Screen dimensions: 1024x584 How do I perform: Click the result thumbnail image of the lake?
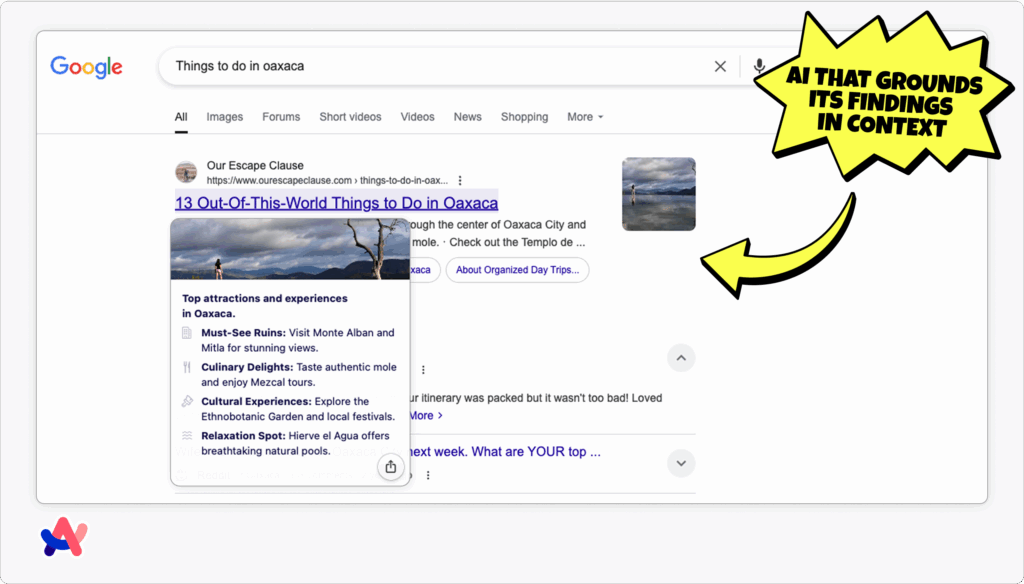pos(658,194)
